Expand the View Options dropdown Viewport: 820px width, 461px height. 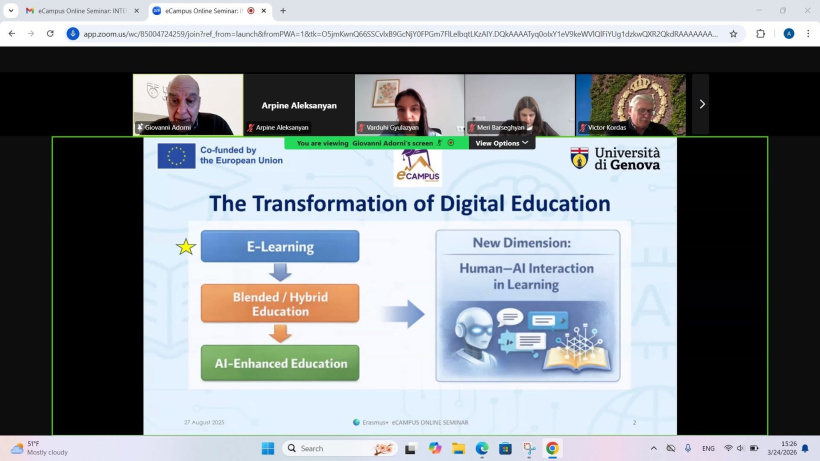tap(502, 143)
